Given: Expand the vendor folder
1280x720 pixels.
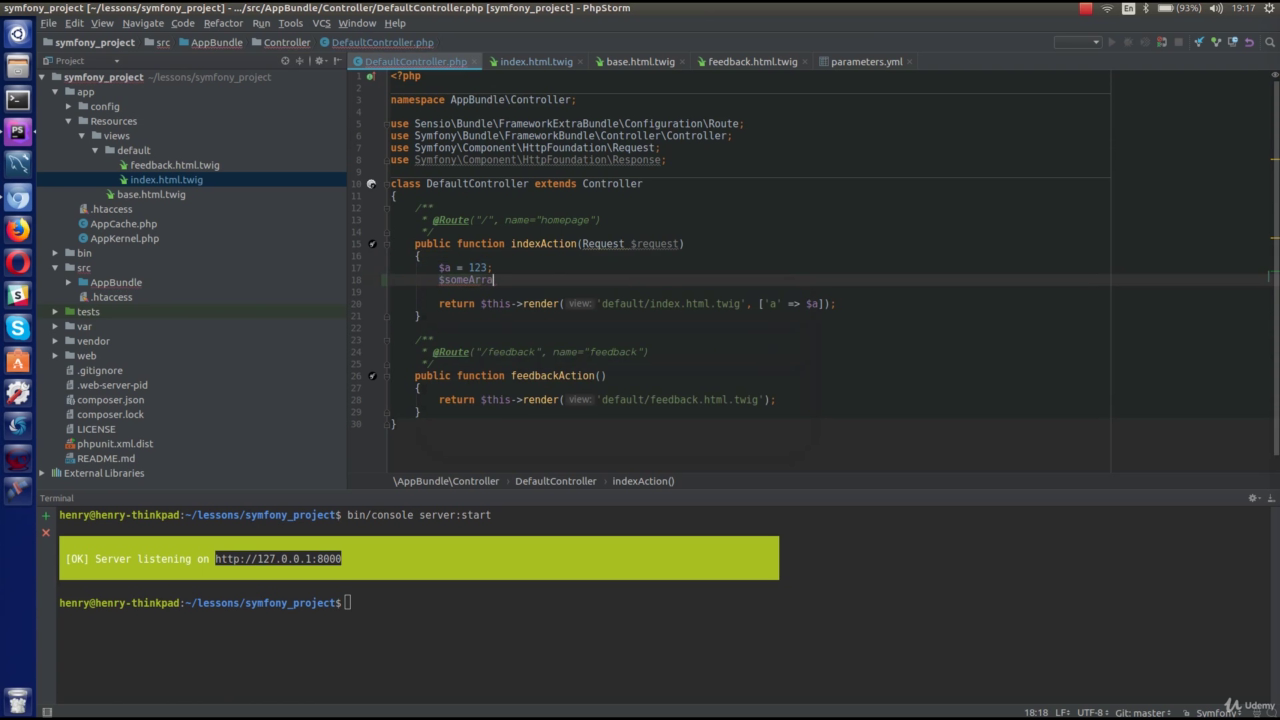Looking at the screenshot, I should [x=56, y=341].
